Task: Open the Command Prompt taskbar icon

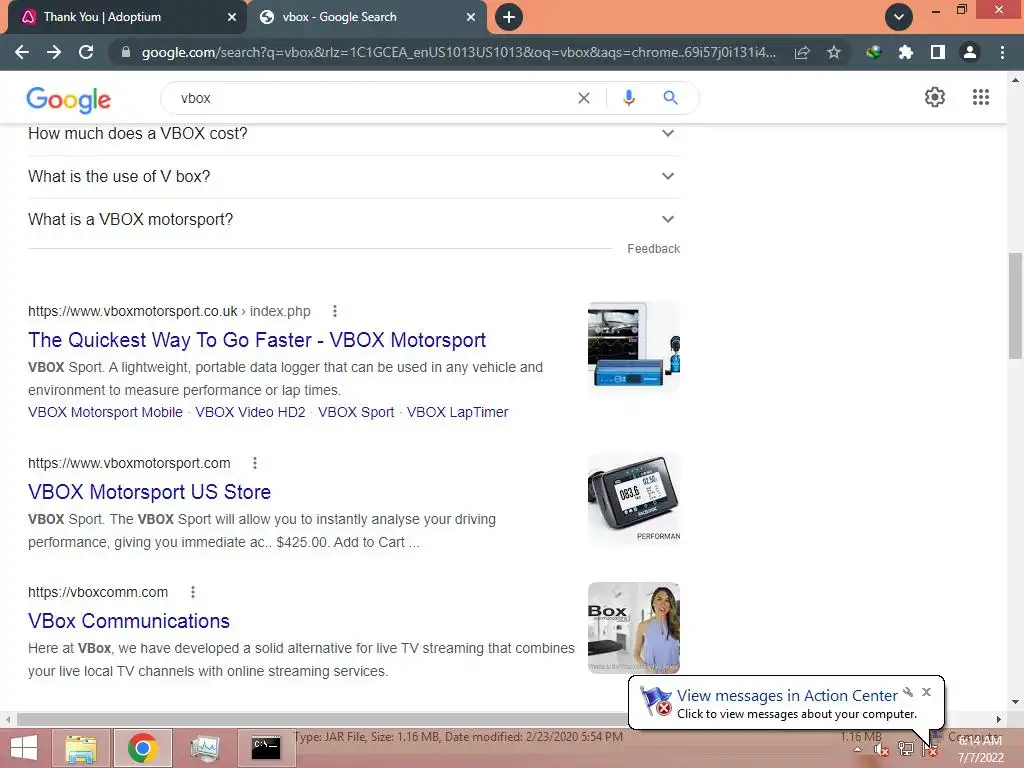Action: coord(266,748)
